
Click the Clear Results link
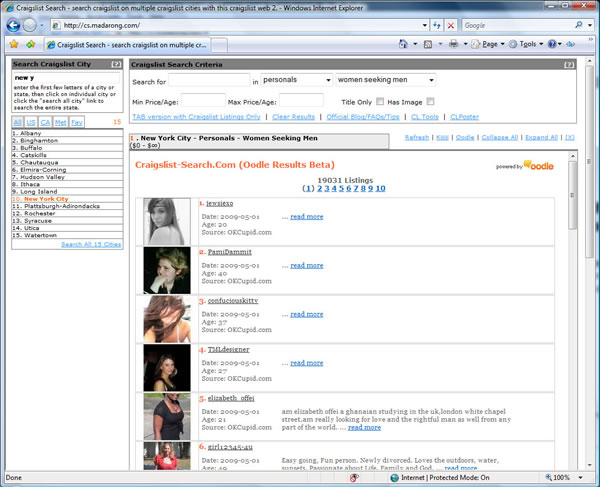295,117
